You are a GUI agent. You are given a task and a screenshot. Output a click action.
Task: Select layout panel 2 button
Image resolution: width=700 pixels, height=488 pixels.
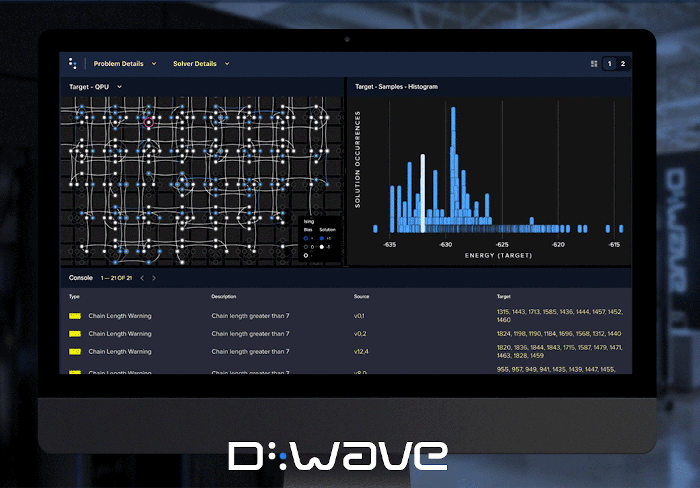623,64
